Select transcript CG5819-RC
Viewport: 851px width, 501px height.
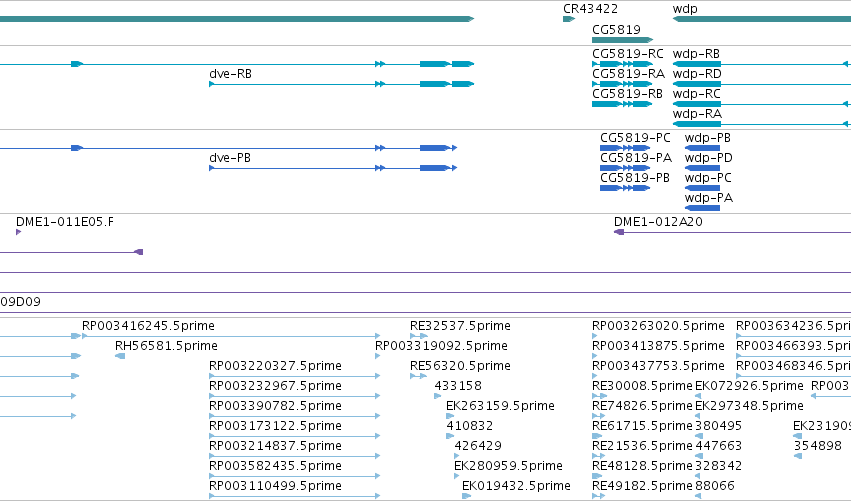point(627,54)
